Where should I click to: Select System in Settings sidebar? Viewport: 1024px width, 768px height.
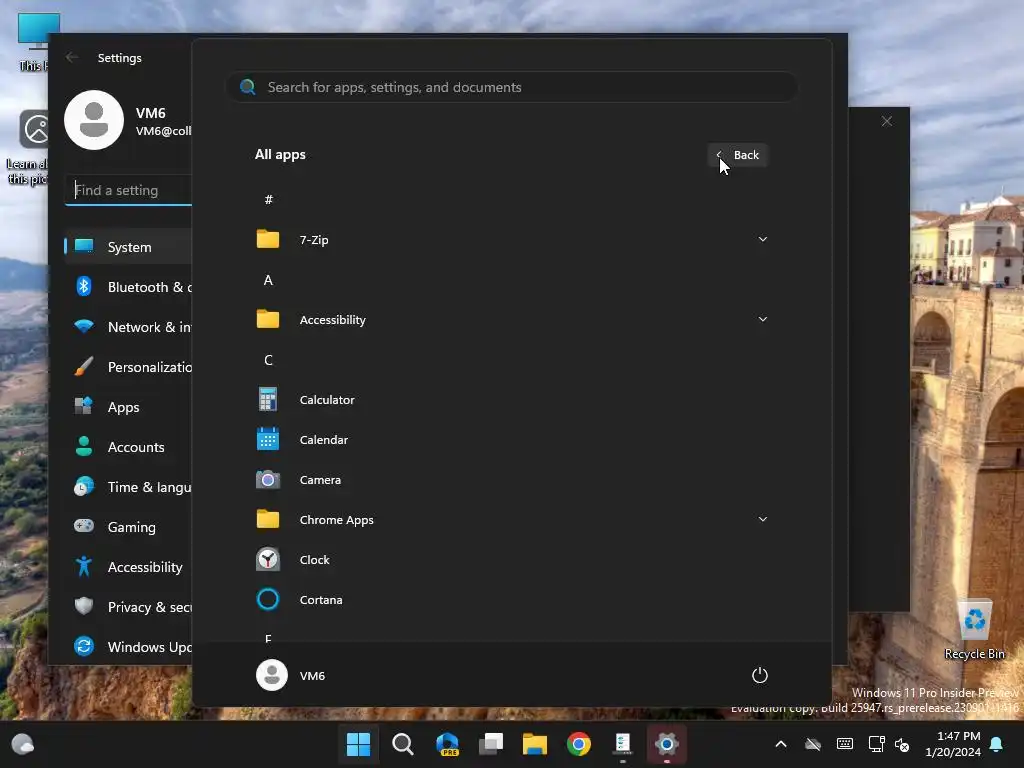128,247
